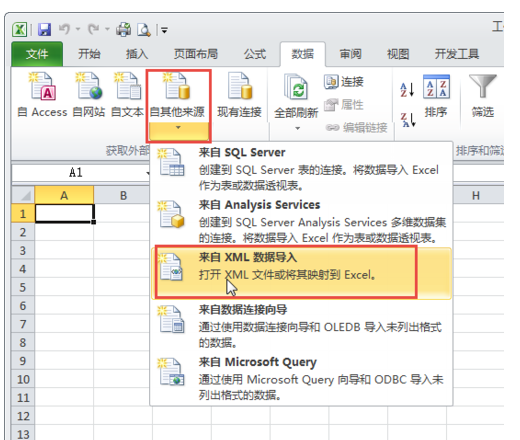Viewport: 520px width, 440px height.
Task: Save the workbook with floppy disk icon
Action: point(44,30)
